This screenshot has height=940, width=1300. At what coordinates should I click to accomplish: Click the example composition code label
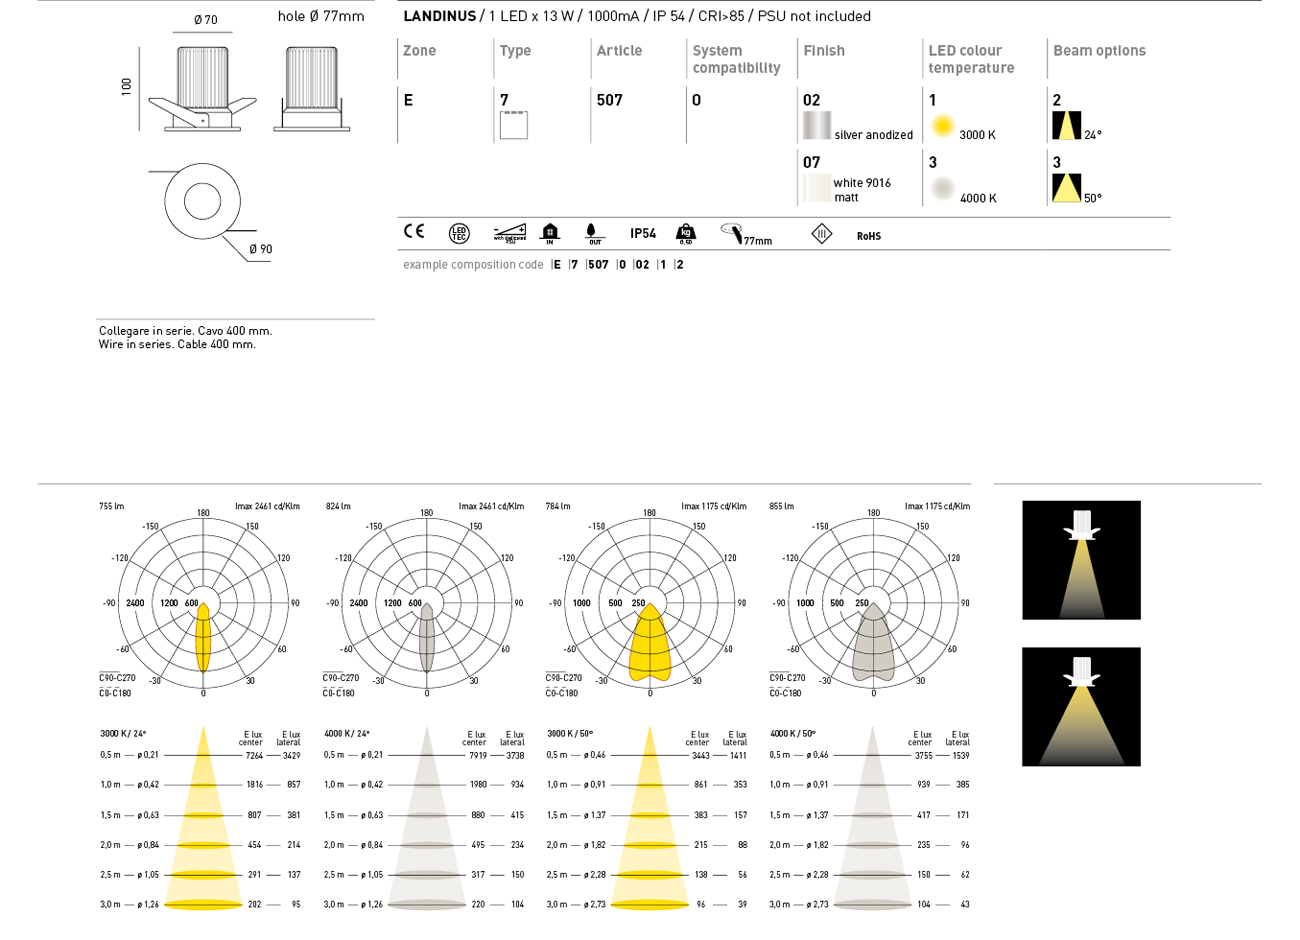tap(473, 265)
